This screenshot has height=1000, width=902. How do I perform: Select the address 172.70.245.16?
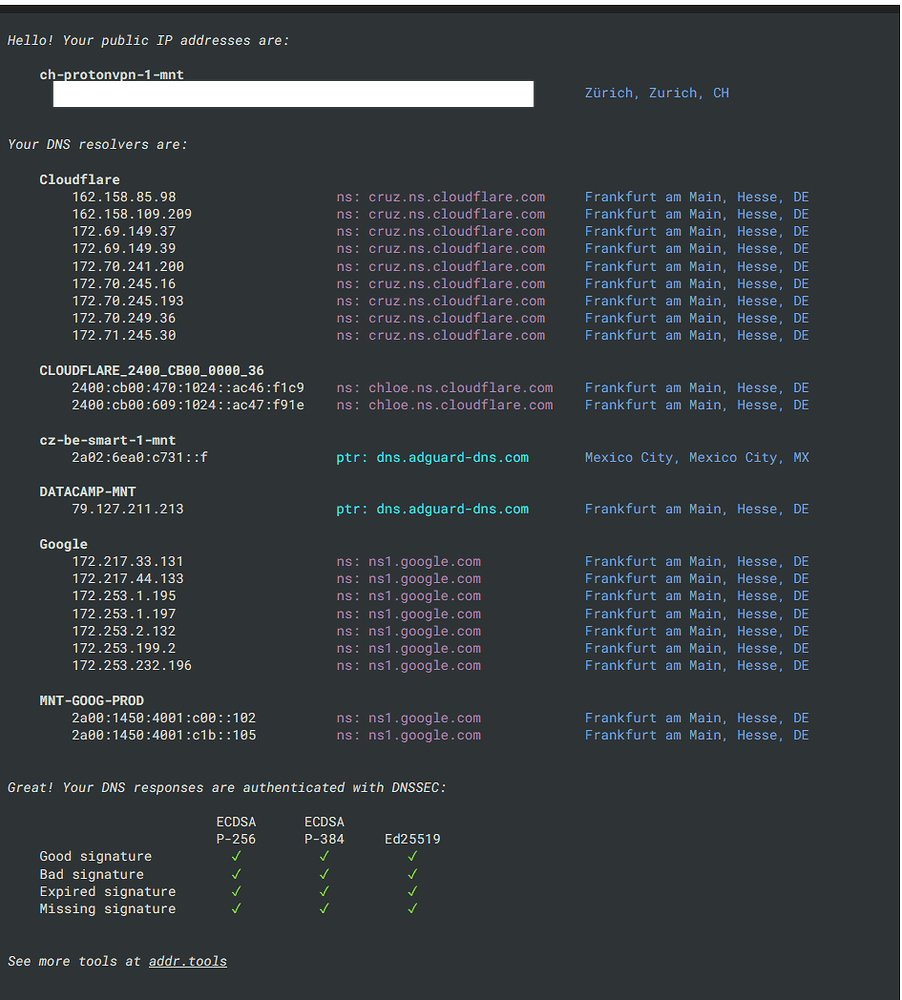pyautogui.click(x=124, y=284)
